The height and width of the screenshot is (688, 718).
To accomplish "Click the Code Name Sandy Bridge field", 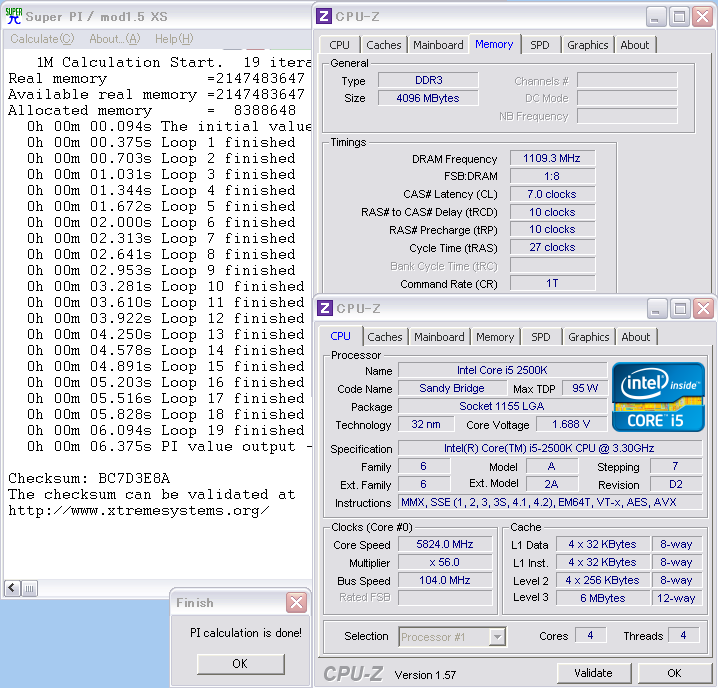I will click(452, 388).
